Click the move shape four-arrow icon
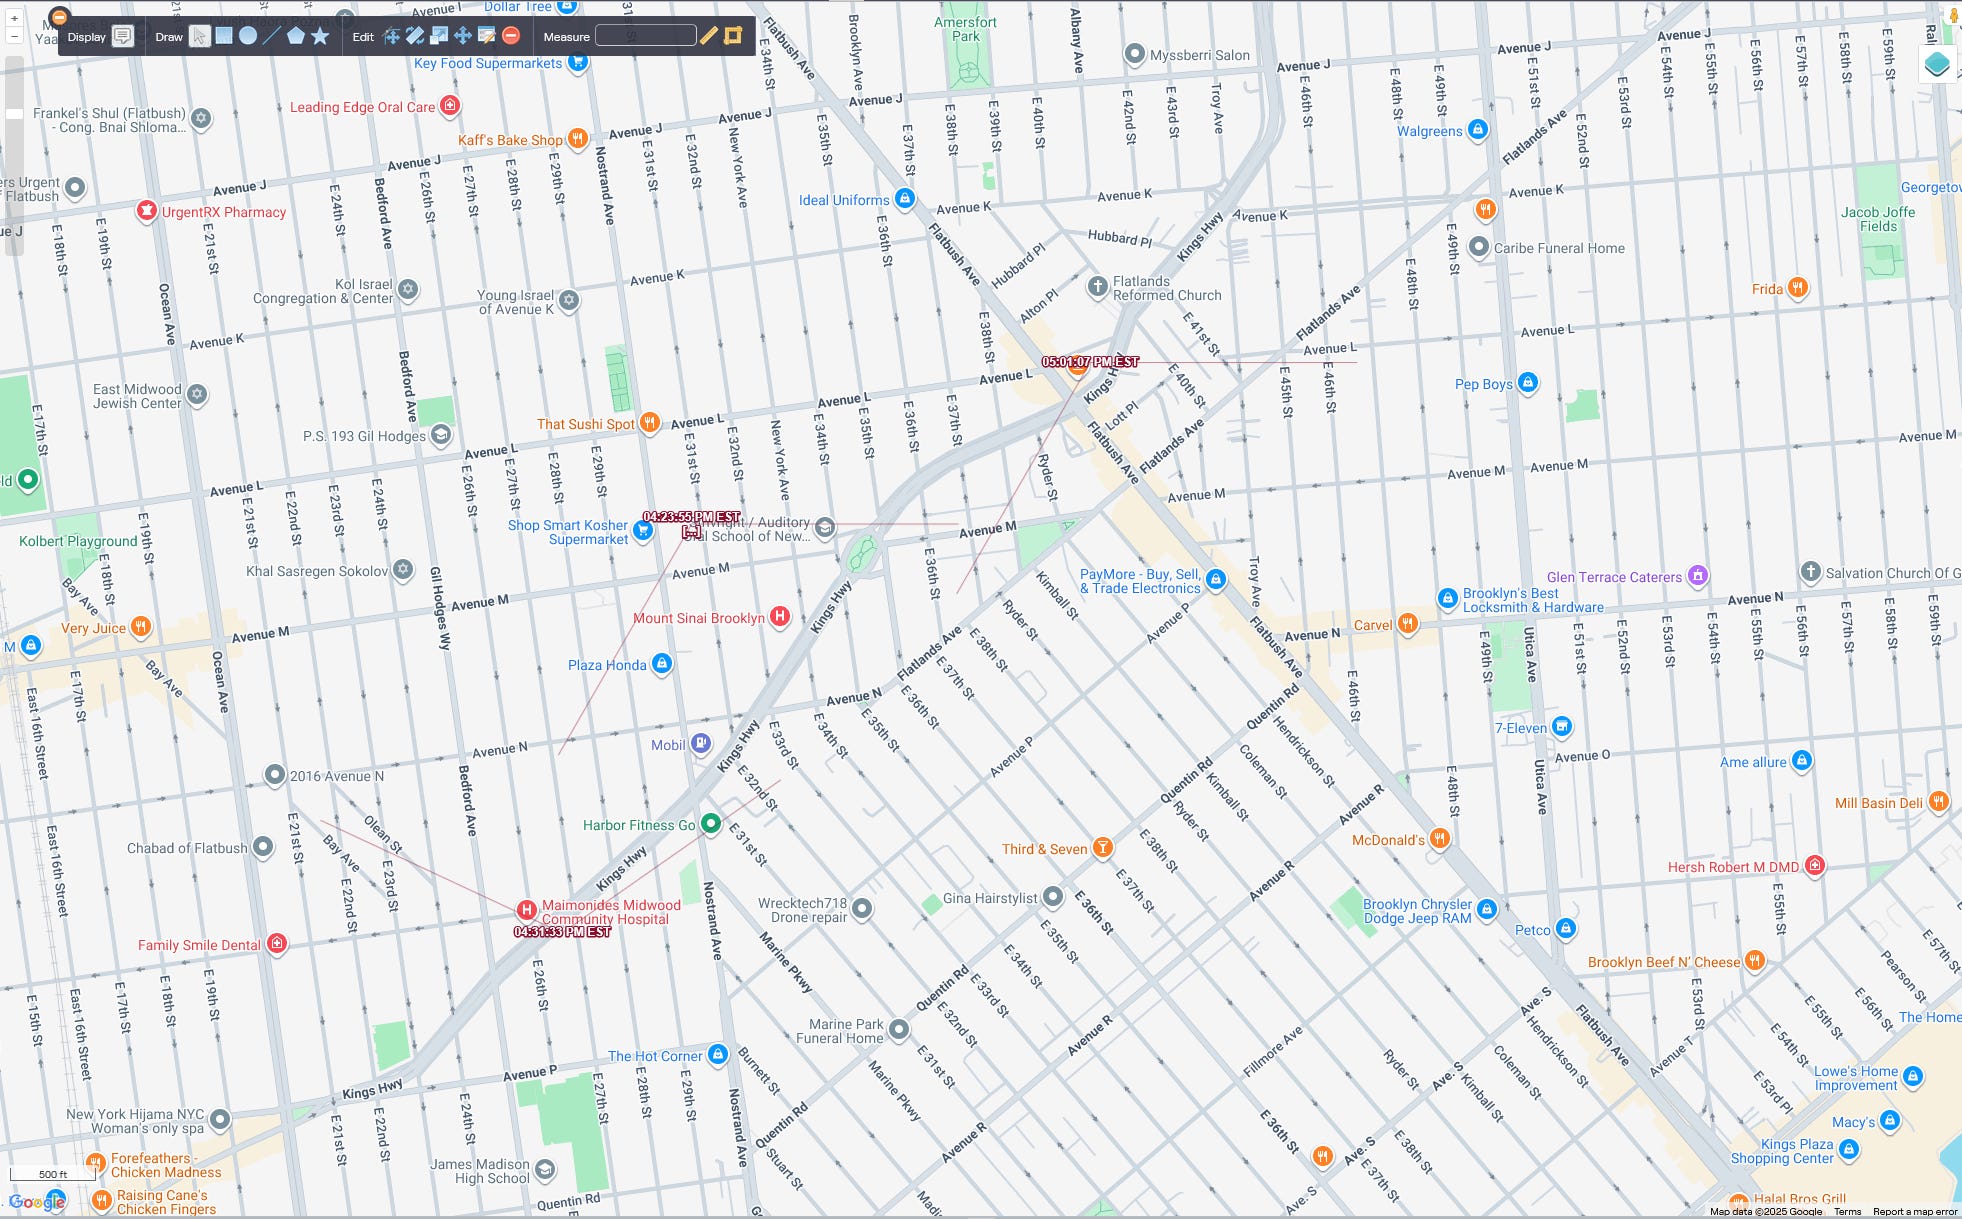 click(463, 36)
